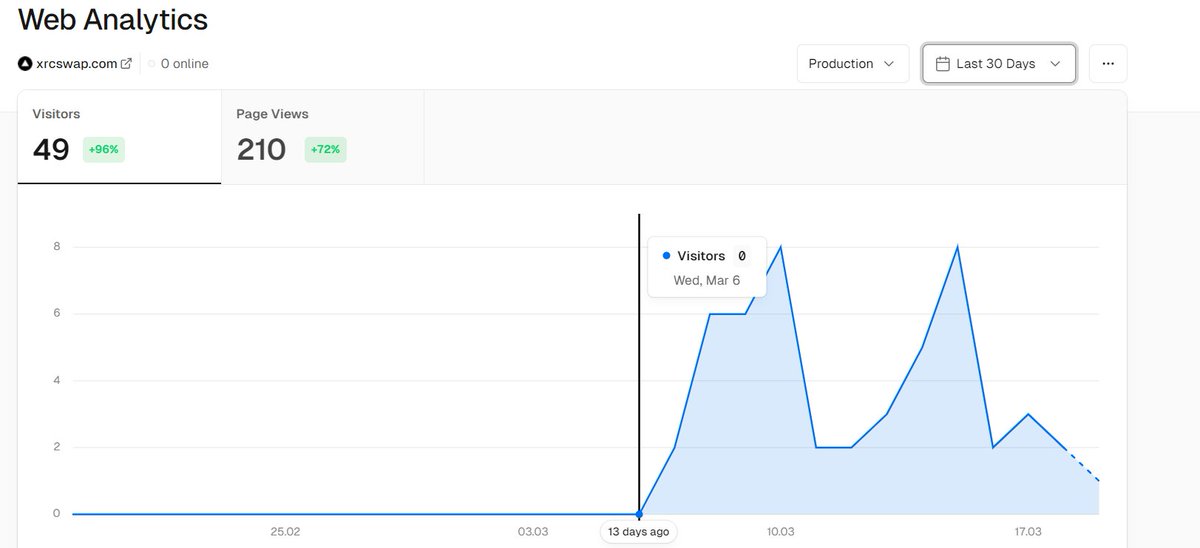Click the +96% visitors change badge

[104, 150]
